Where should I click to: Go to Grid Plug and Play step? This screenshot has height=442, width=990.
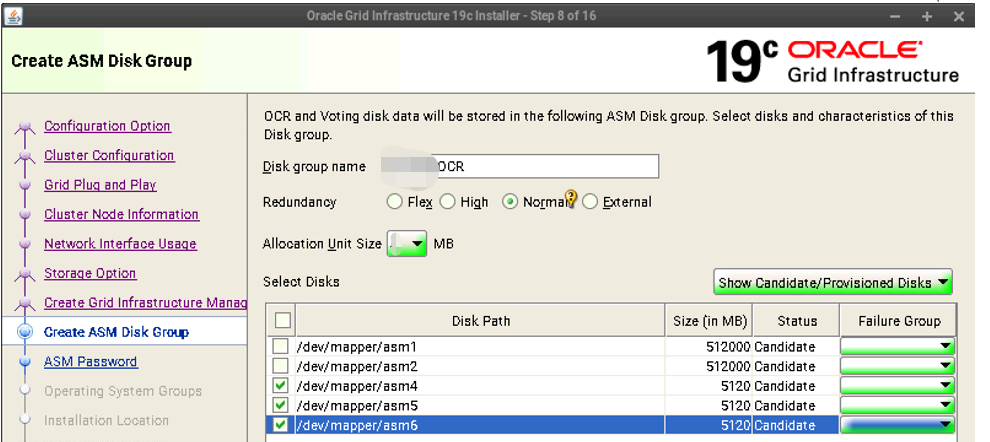coord(100,185)
